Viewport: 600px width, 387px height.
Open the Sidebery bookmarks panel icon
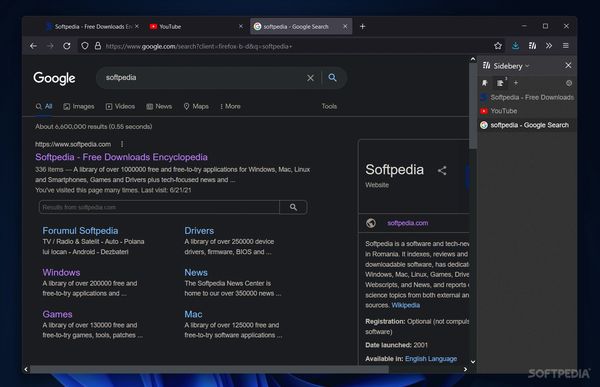tap(485, 83)
